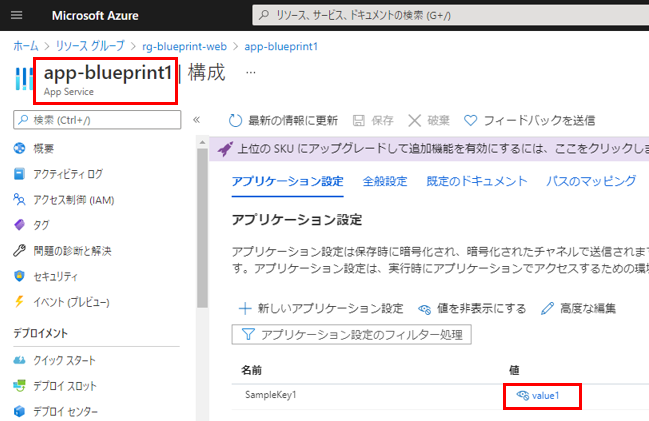Screen dimensions: 649x421
Task: Click the plus icon for new setting
Action: point(245,308)
